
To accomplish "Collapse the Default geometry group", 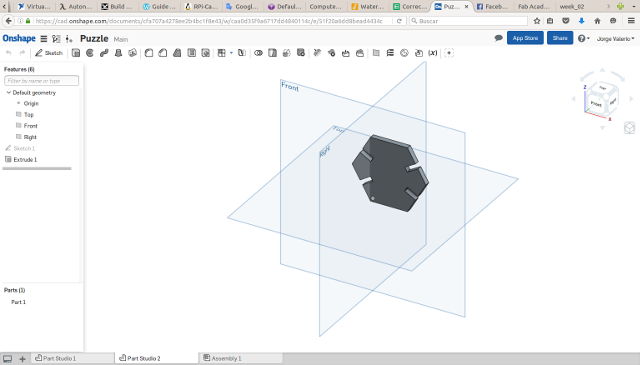I will click(9, 93).
